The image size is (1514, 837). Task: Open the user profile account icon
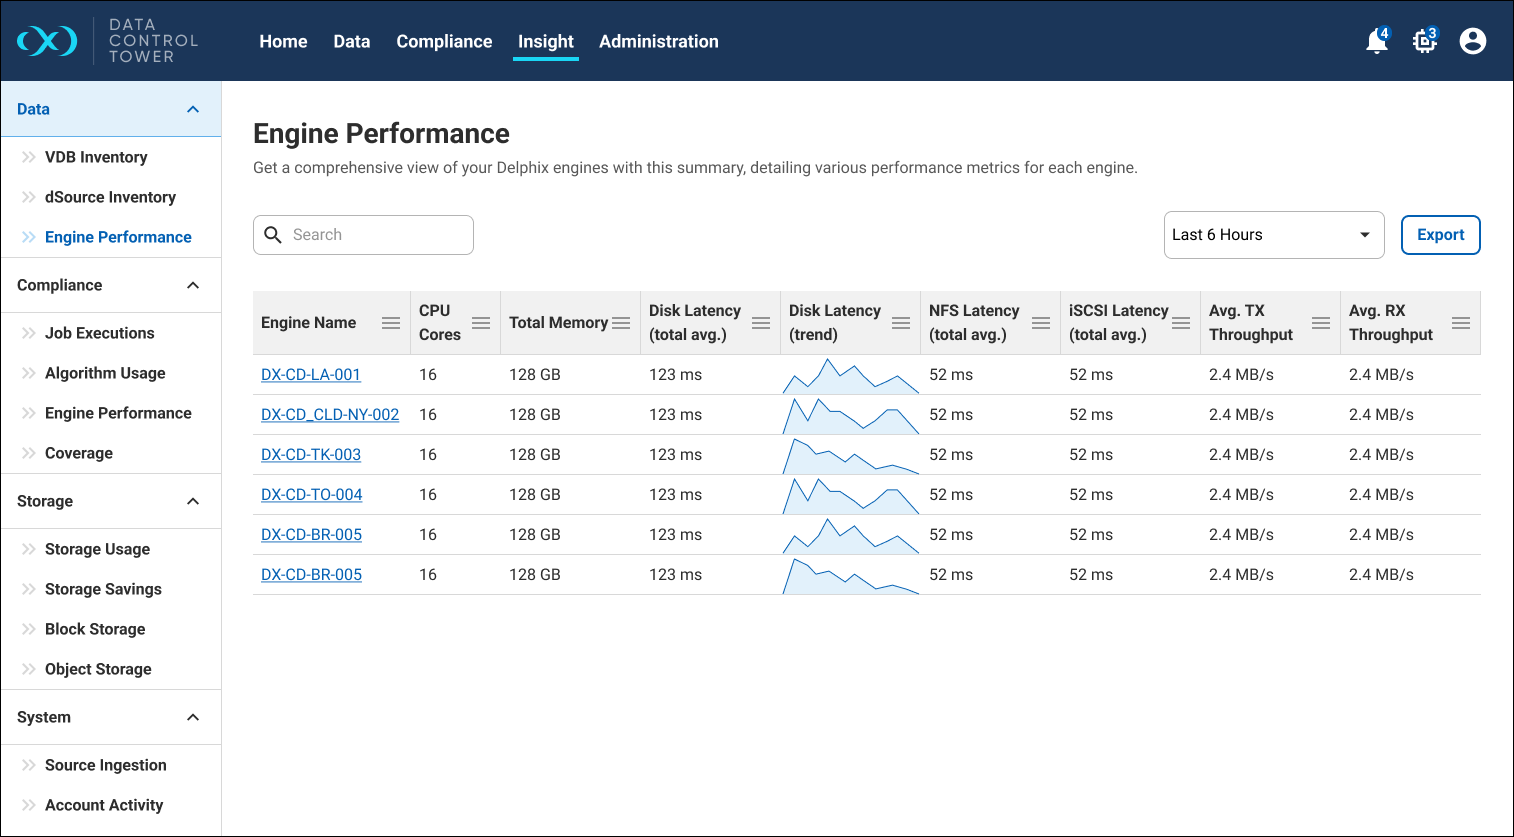pyautogui.click(x=1473, y=41)
